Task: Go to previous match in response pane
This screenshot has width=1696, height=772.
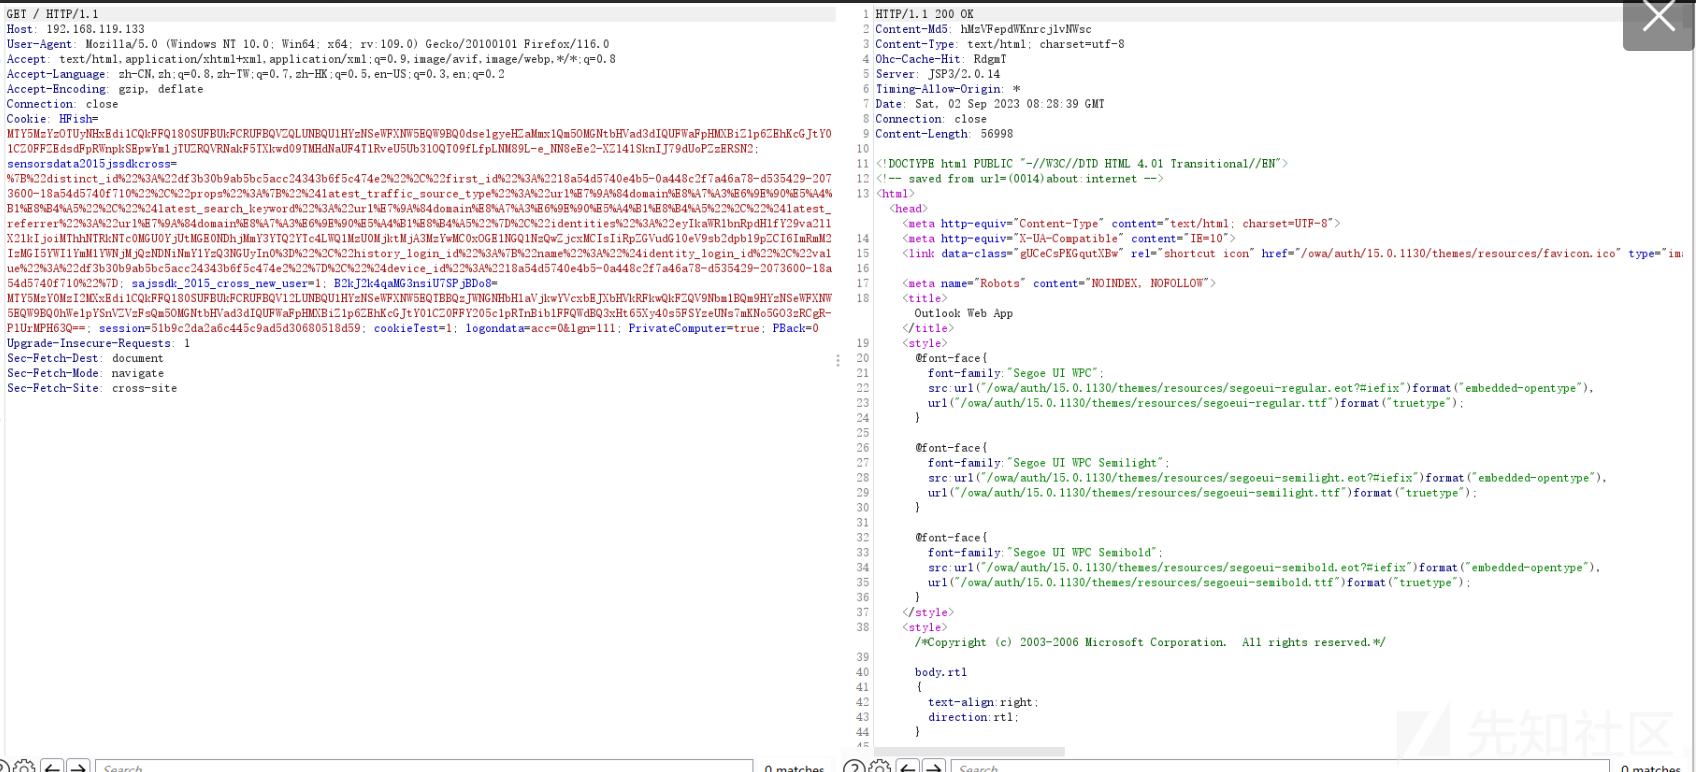Action: point(907,767)
